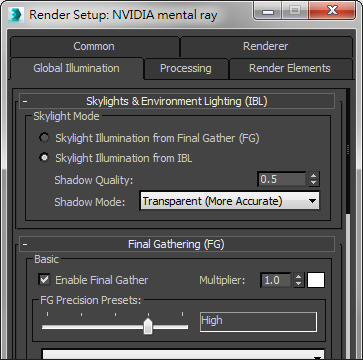This screenshot has height=360, width=363.
Task: Toggle the Enable Final Gather checkbox
Action: [44, 280]
